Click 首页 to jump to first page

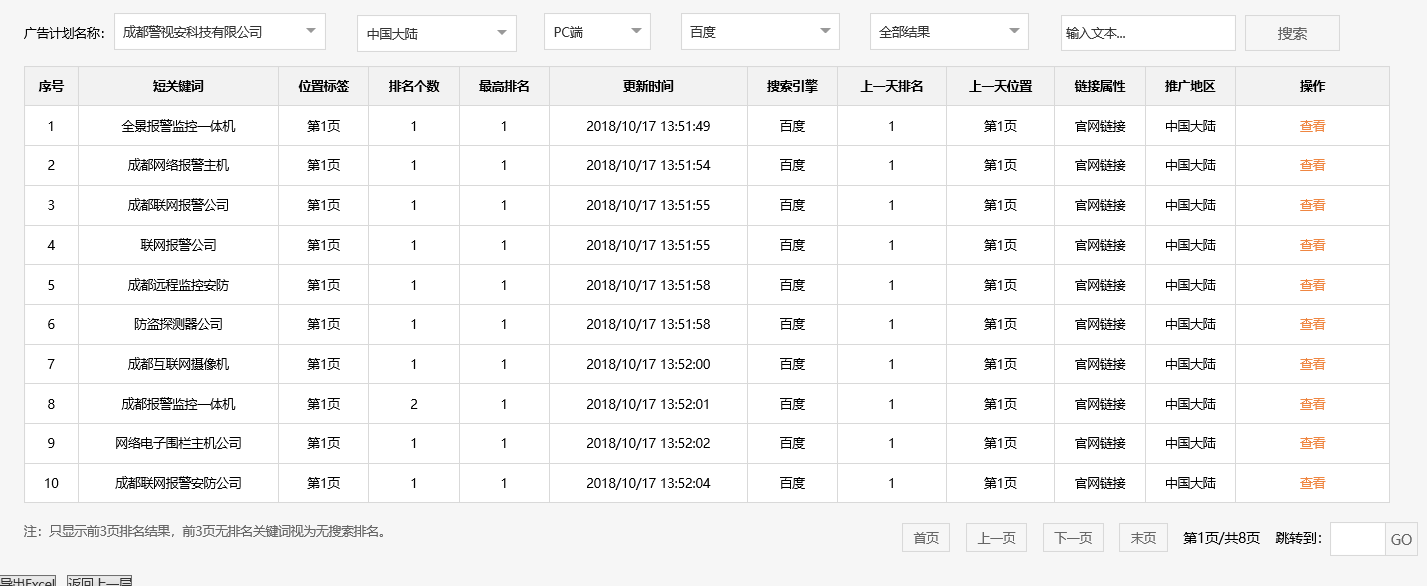coord(925,537)
